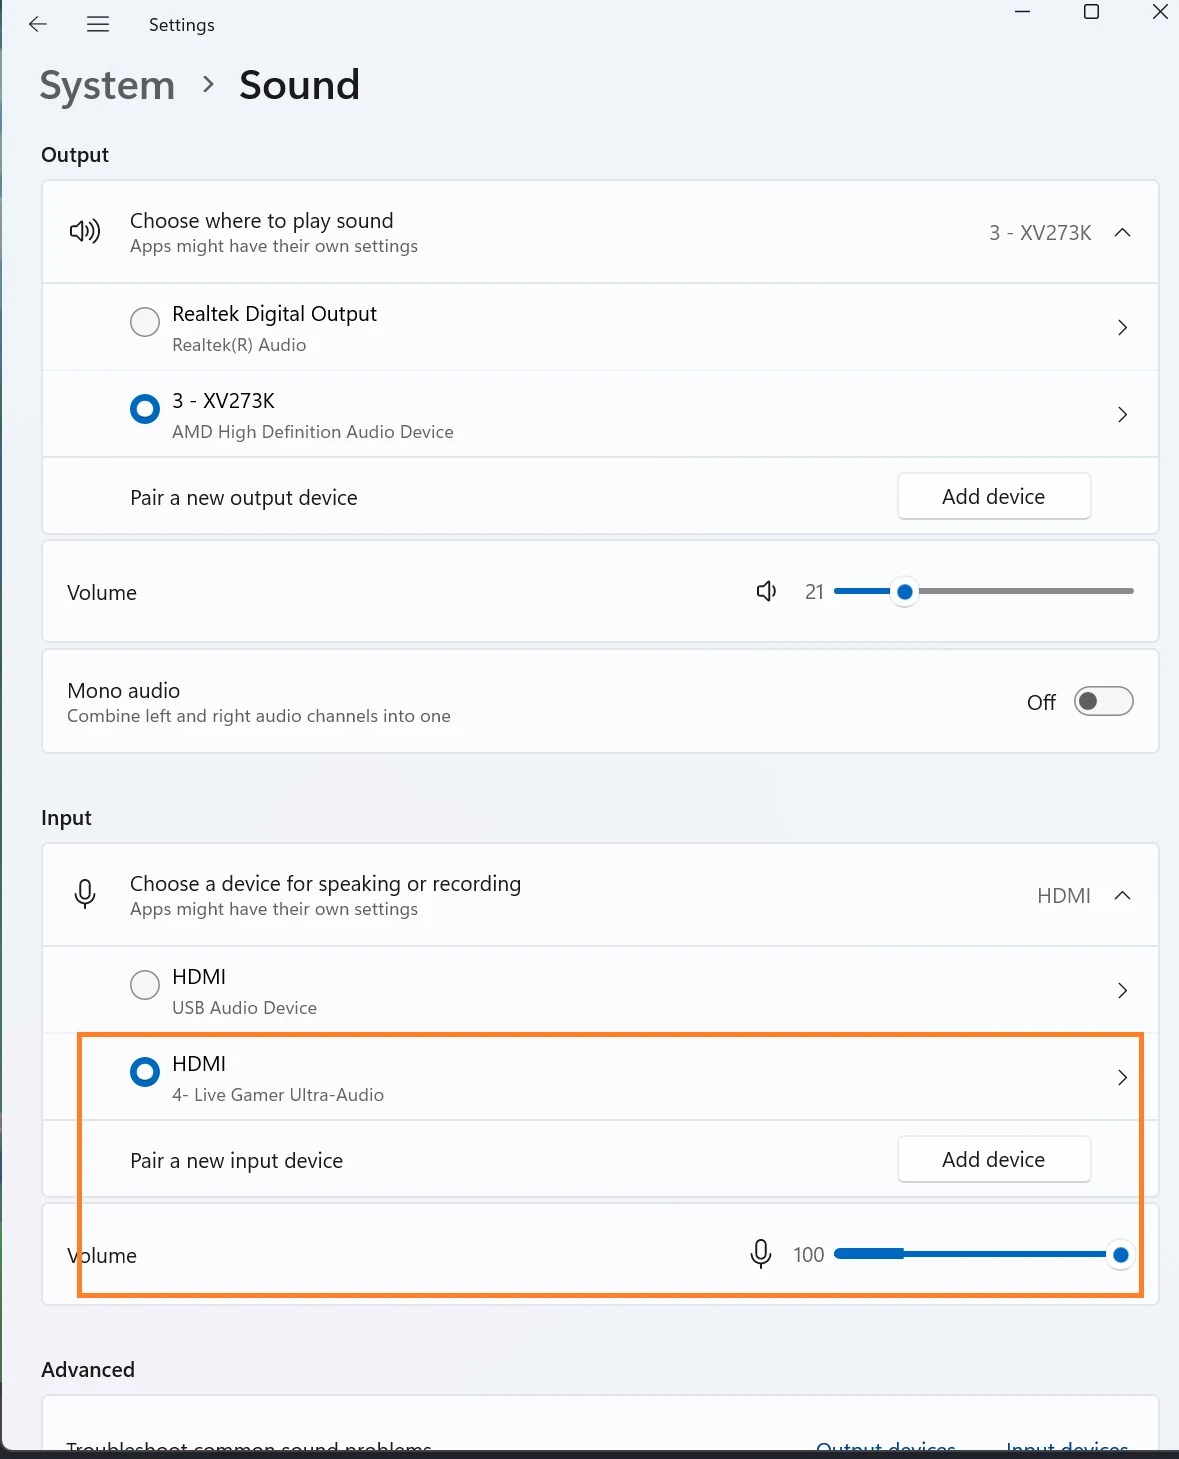Collapse the output device list
1179x1459 pixels.
pyautogui.click(x=1122, y=233)
